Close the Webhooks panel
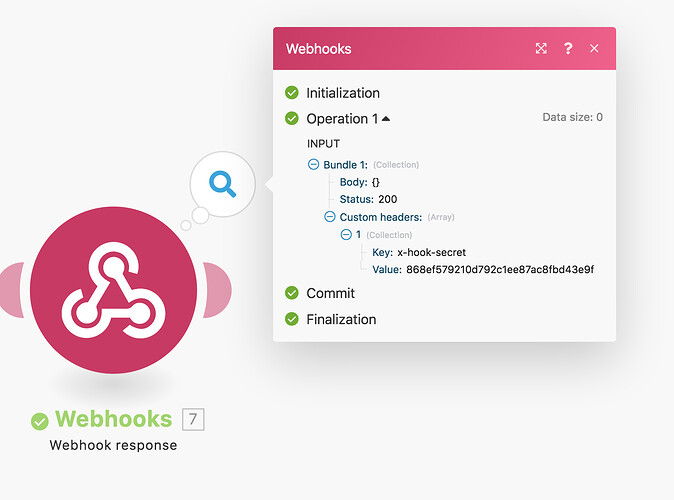The image size is (674, 500). coord(594,48)
